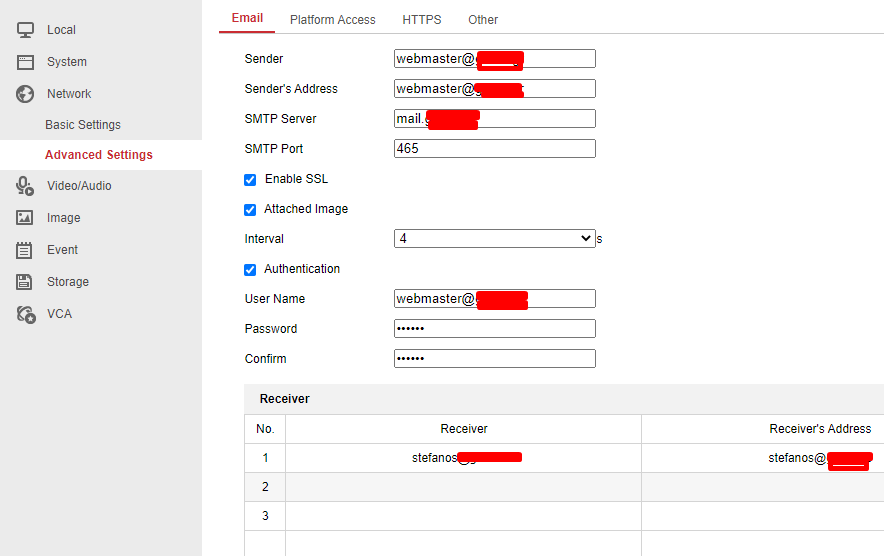
Task: Go to Basic Settings under Network
Action: click(x=83, y=125)
